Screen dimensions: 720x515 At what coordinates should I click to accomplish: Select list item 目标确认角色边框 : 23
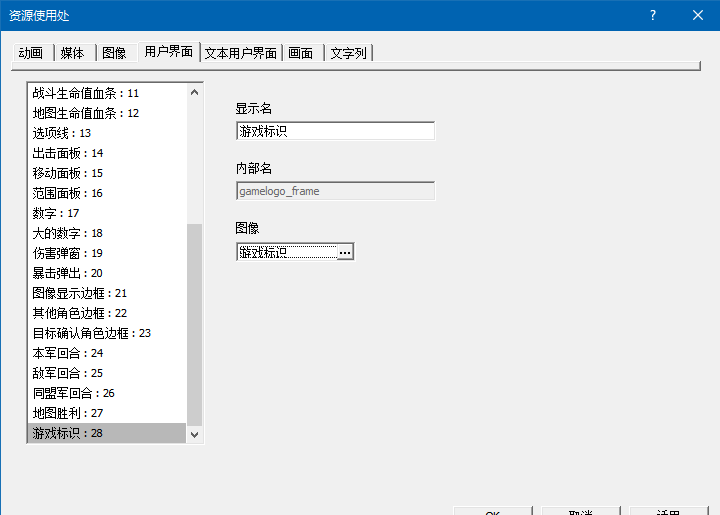(x=107, y=333)
